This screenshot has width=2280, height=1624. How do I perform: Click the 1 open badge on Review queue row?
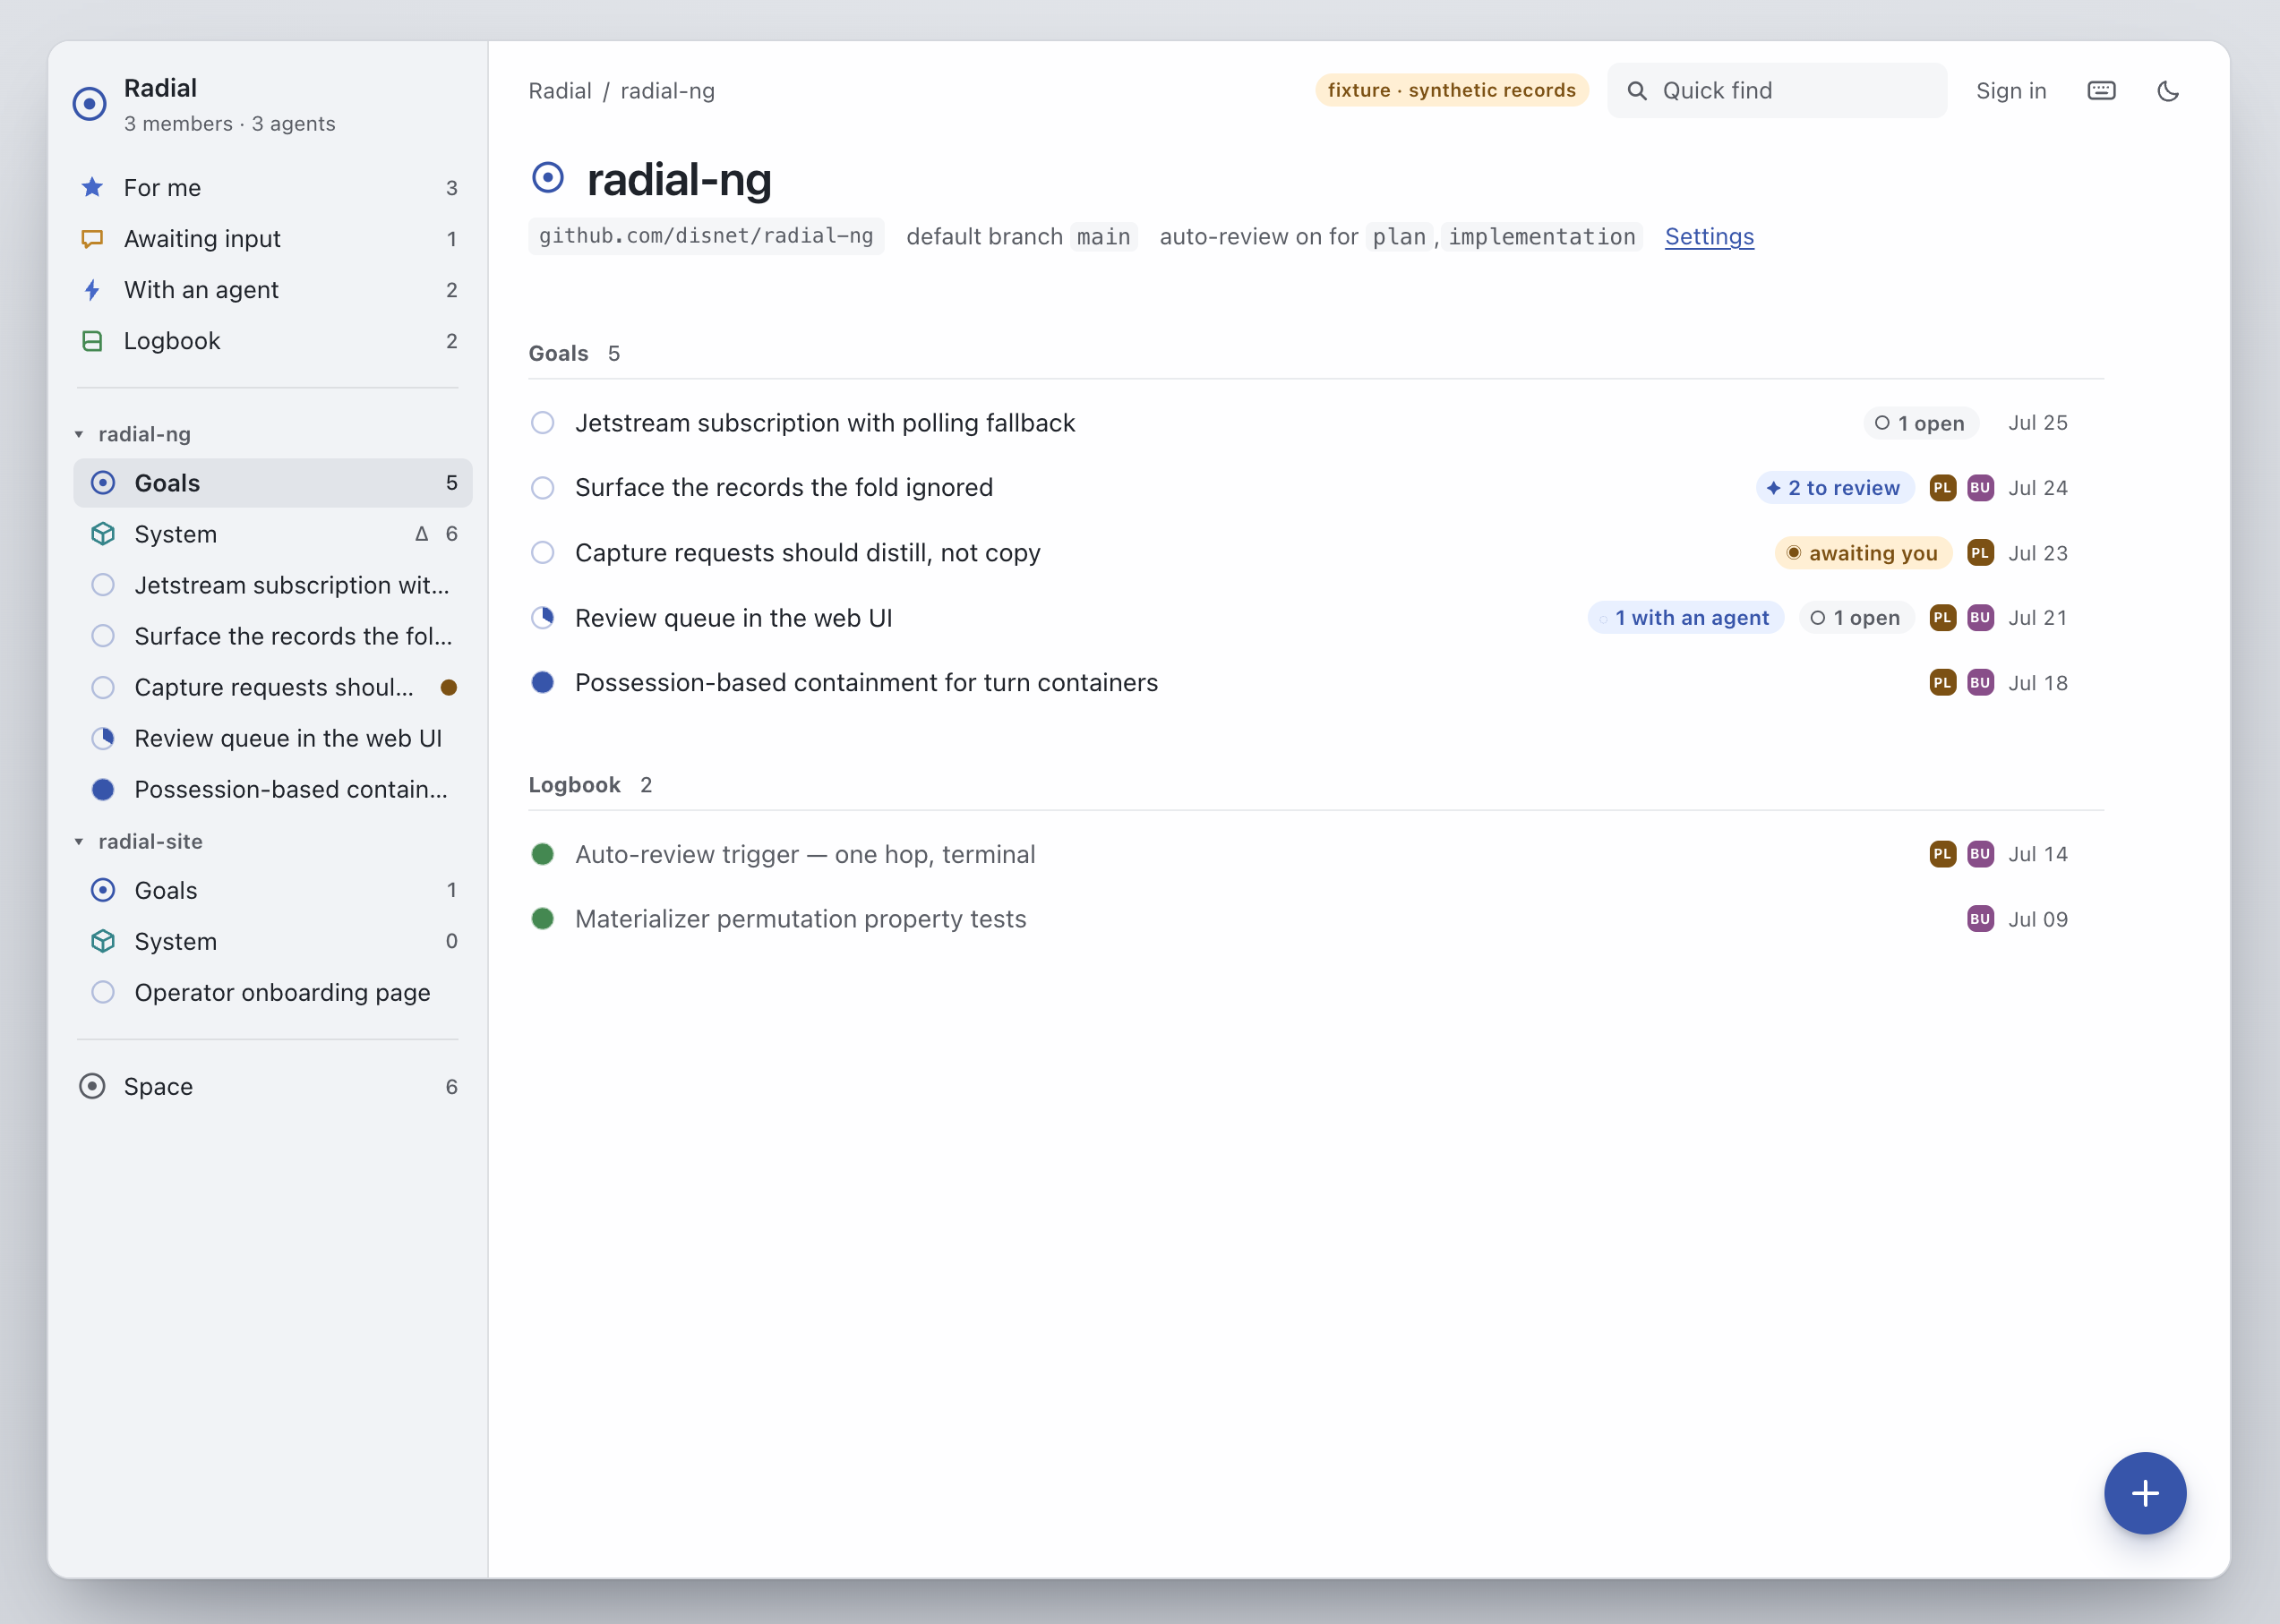(x=1856, y=618)
